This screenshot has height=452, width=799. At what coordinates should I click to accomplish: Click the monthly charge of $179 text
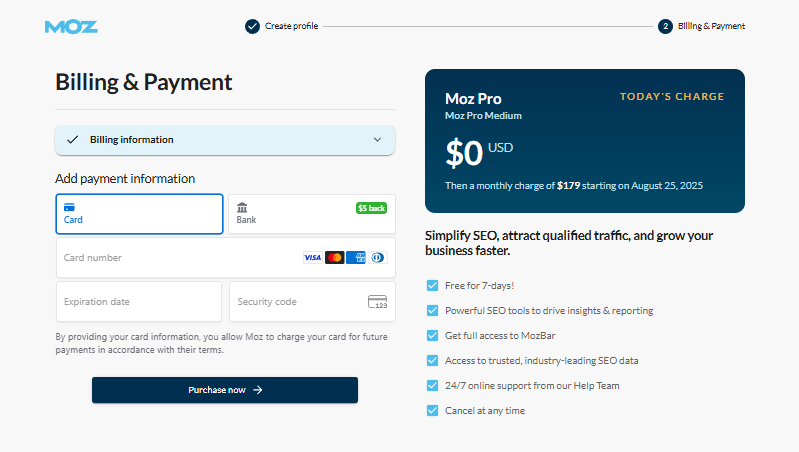point(574,185)
